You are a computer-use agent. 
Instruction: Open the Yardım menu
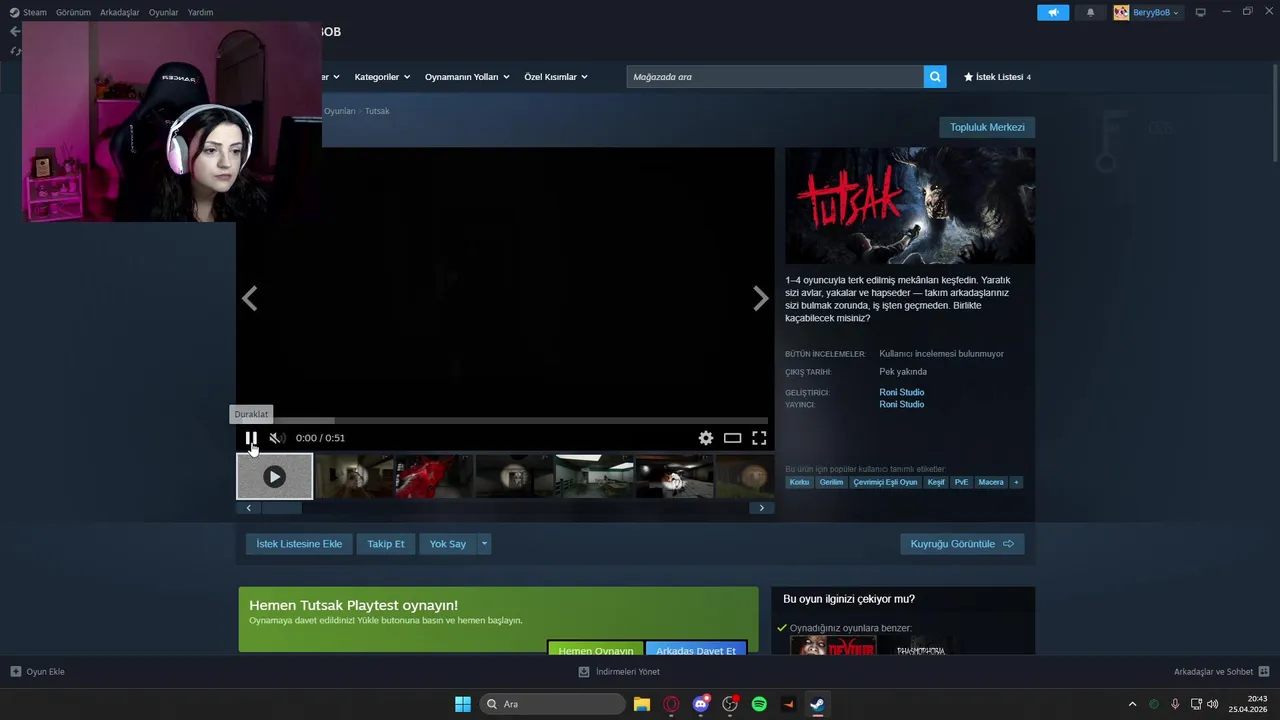(x=200, y=12)
